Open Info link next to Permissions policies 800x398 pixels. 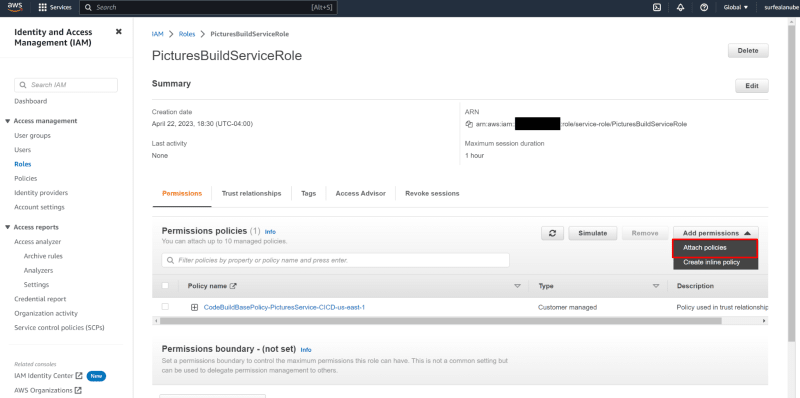270,232
